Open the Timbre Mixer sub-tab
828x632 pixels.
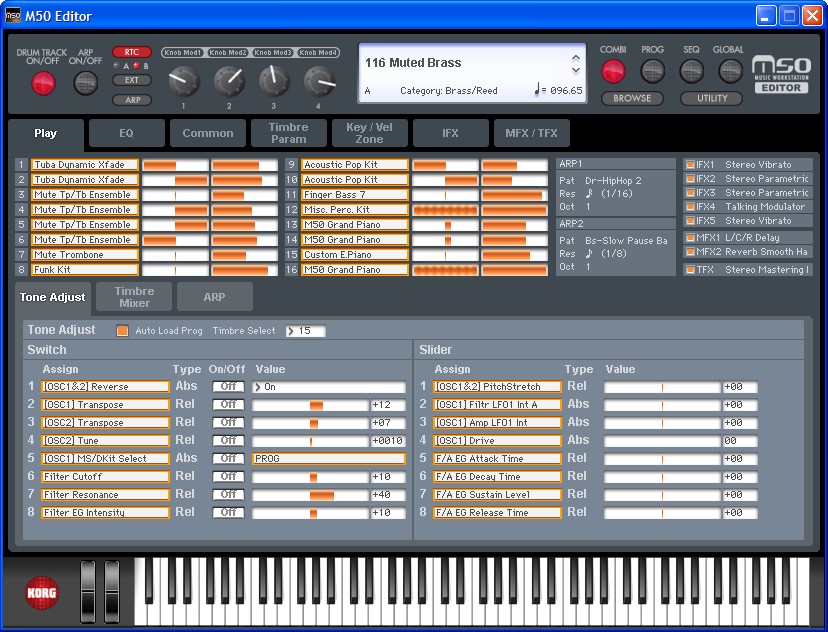pos(134,297)
